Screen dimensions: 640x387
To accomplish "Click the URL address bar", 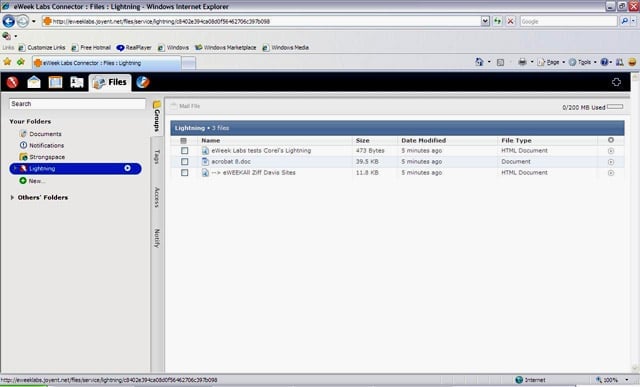I will point(261,21).
